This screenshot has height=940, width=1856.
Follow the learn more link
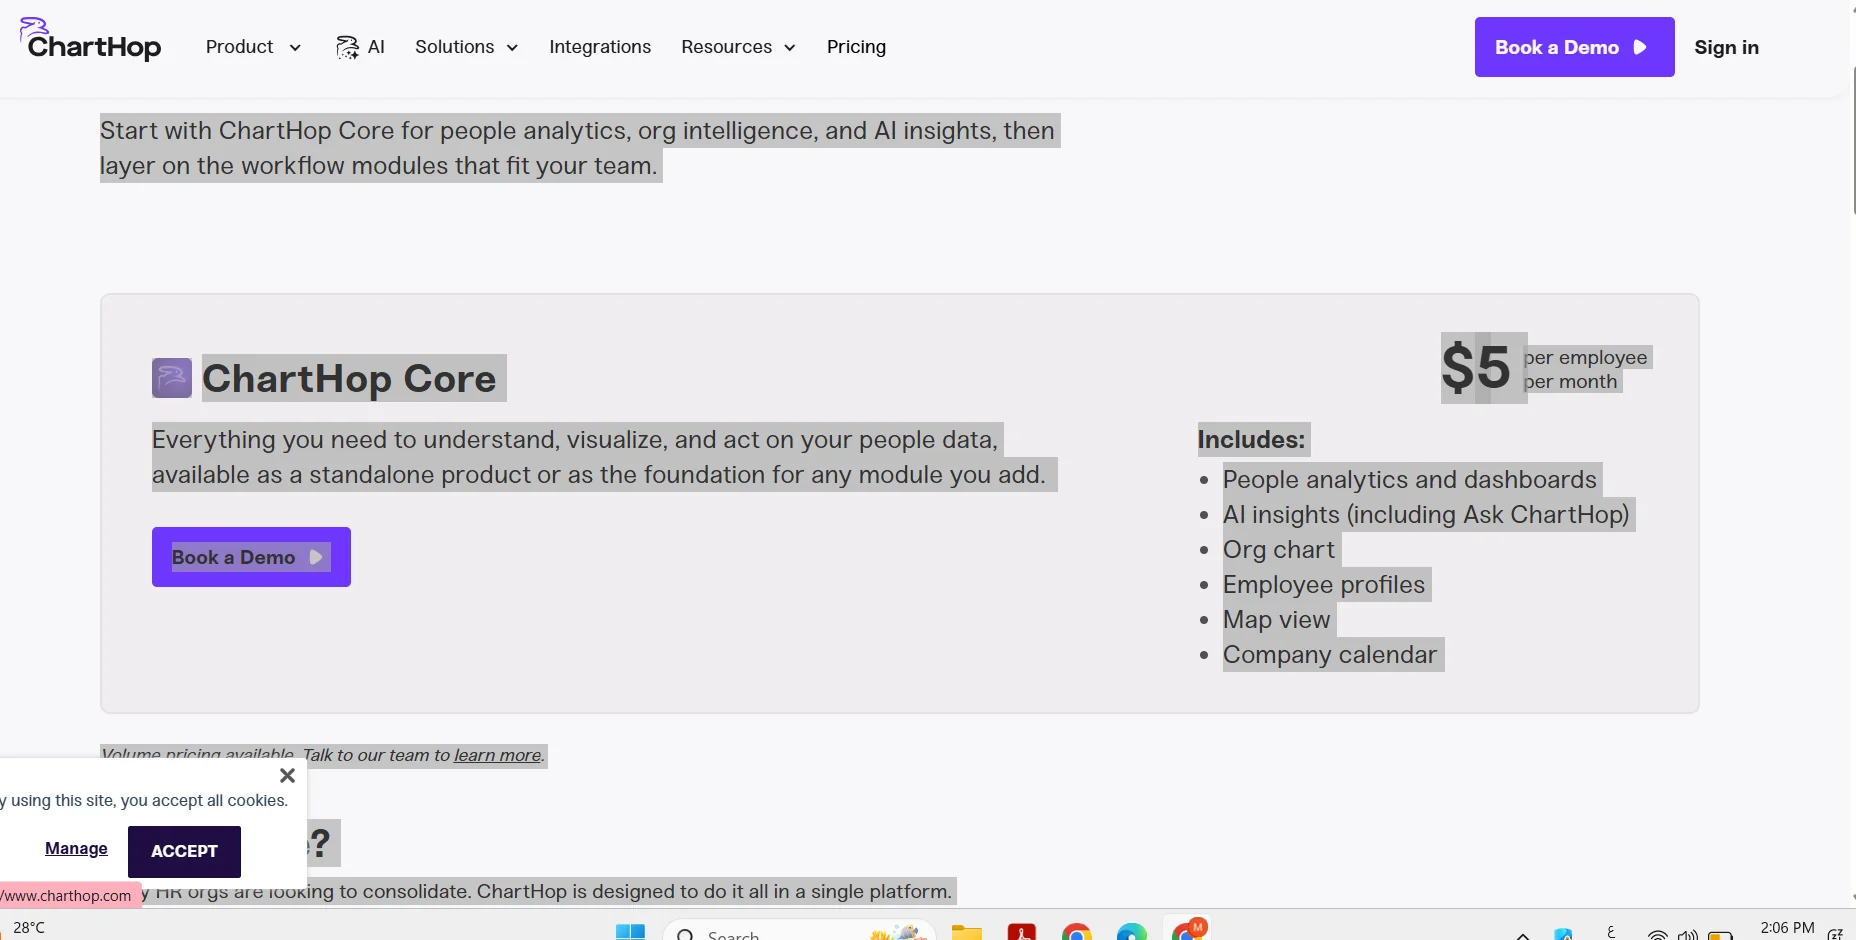tap(497, 755)
